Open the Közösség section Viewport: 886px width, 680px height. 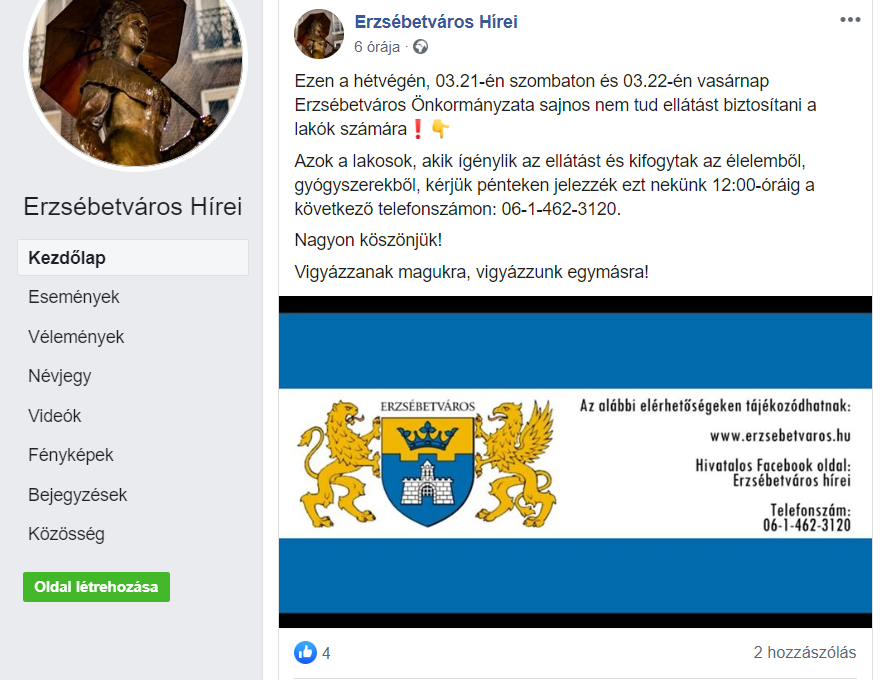coord(67,534)
